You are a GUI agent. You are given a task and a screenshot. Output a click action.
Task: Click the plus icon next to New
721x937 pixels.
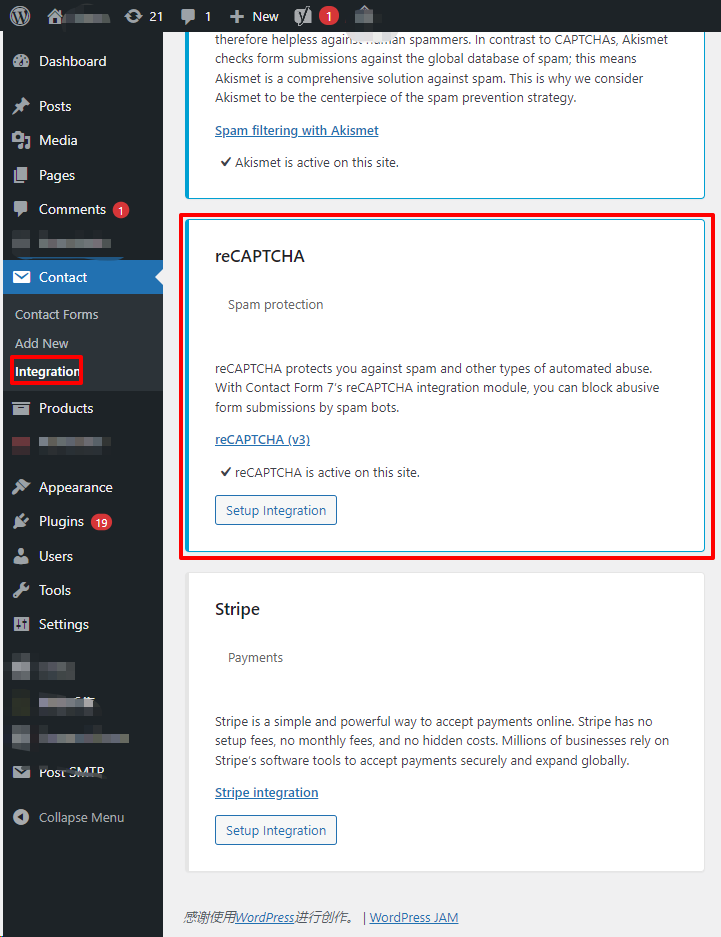237,17
